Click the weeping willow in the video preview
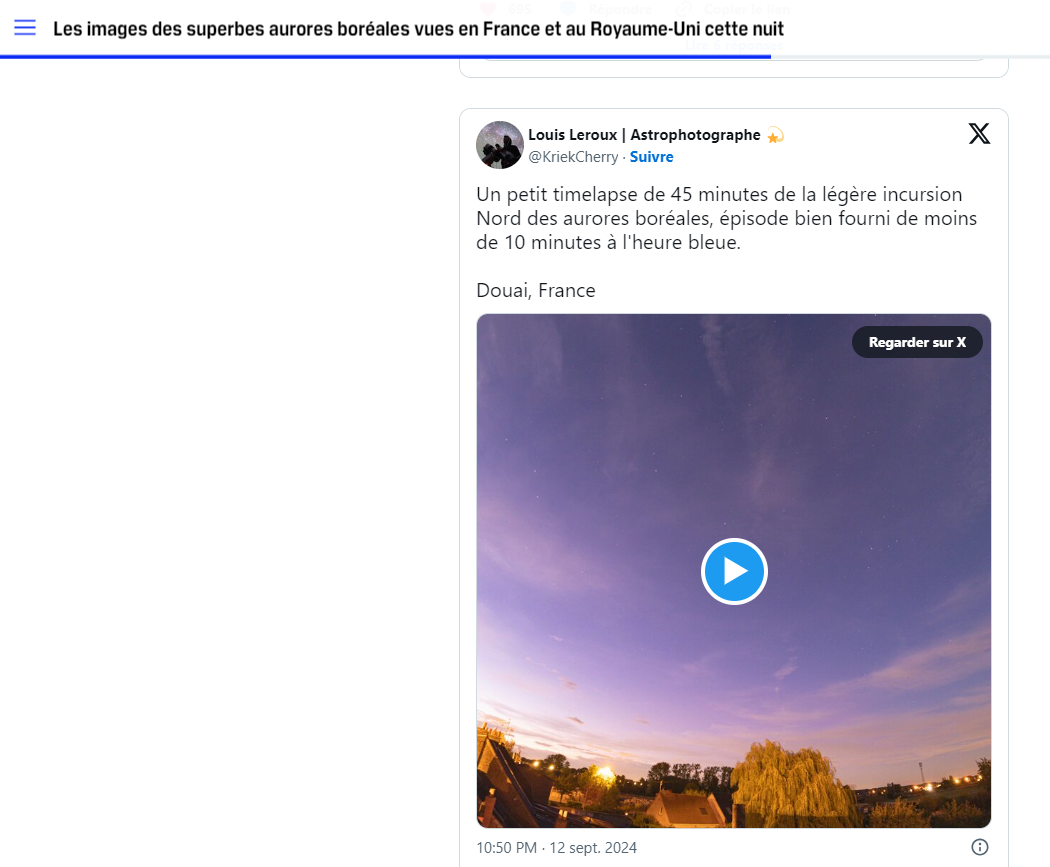The height and width of the screenshot is (867, 1050). (790, 785)
